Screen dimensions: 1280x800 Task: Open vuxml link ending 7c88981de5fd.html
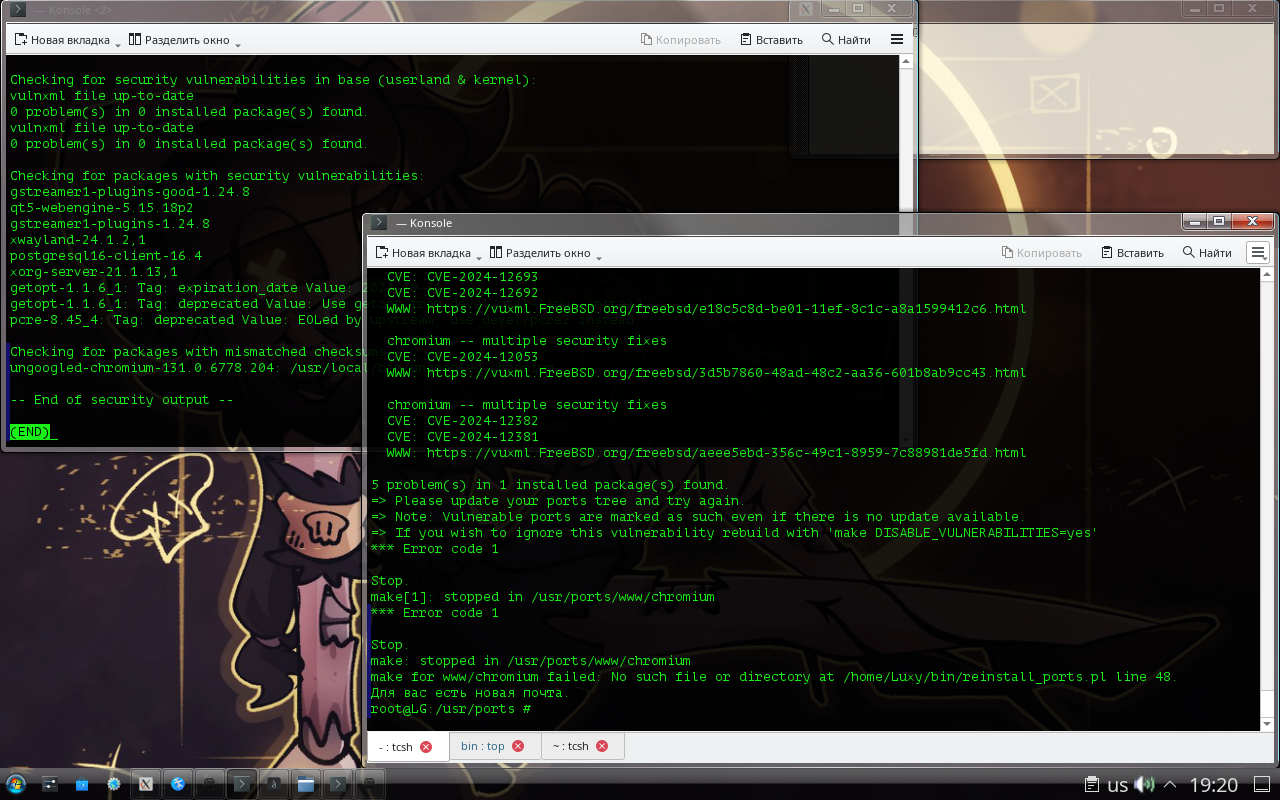[726, 453]
